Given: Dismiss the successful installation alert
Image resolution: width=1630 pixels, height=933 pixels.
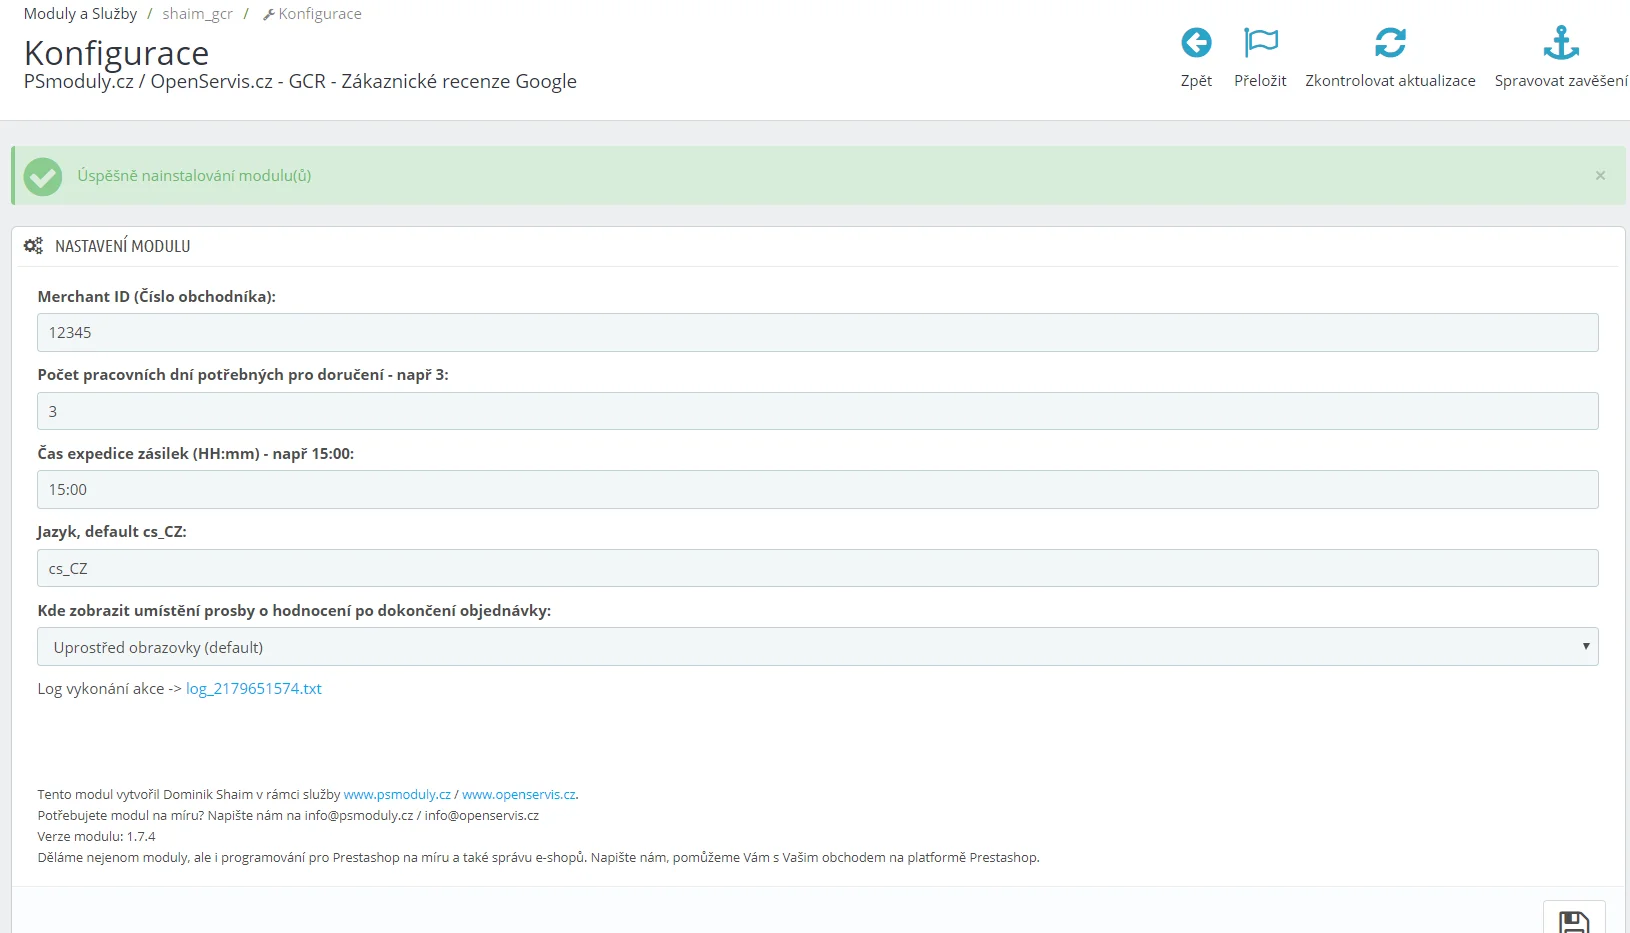Looking at the screenshot, I should [1600, 176].
